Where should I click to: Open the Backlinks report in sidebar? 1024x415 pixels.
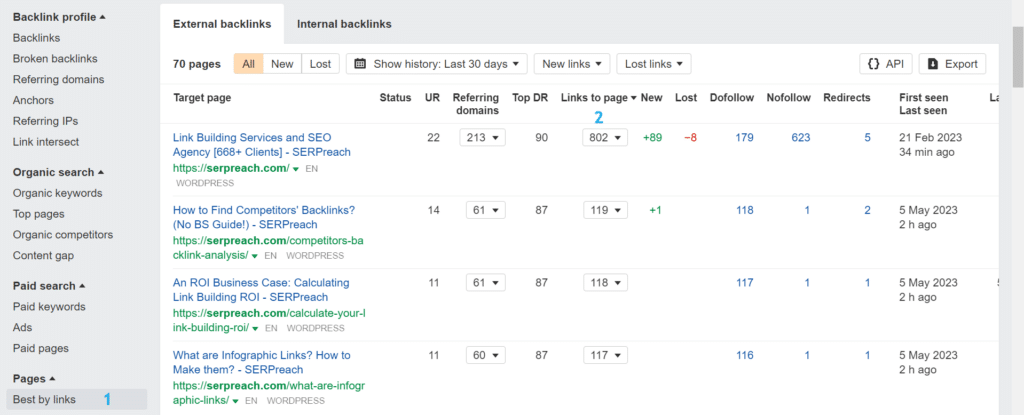[37, 38]
